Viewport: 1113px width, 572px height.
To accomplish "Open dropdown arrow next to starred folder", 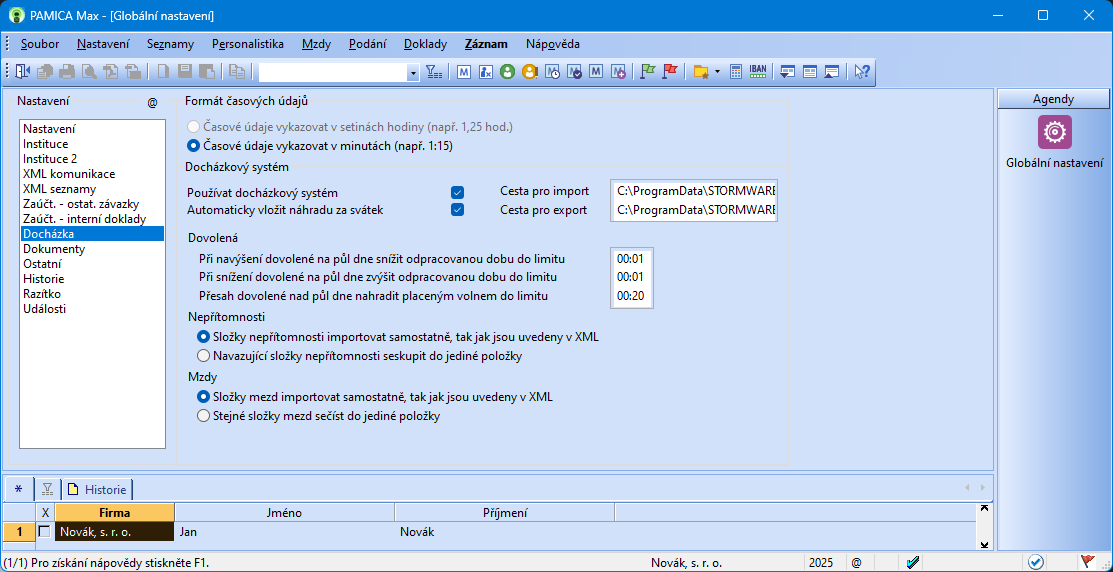I will click(x=718, y=72).
